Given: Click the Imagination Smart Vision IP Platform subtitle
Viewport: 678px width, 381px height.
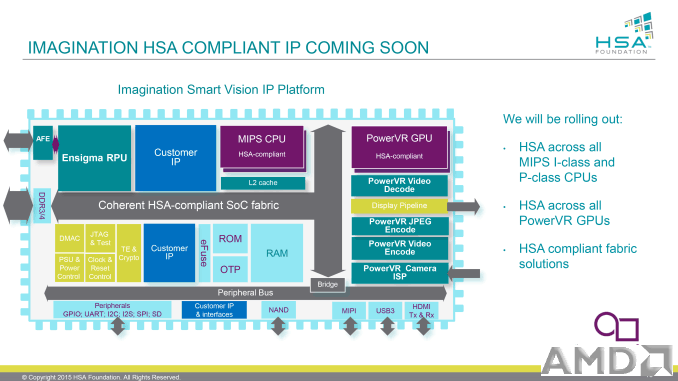Looking at the screenshot, I should [221, 90].
